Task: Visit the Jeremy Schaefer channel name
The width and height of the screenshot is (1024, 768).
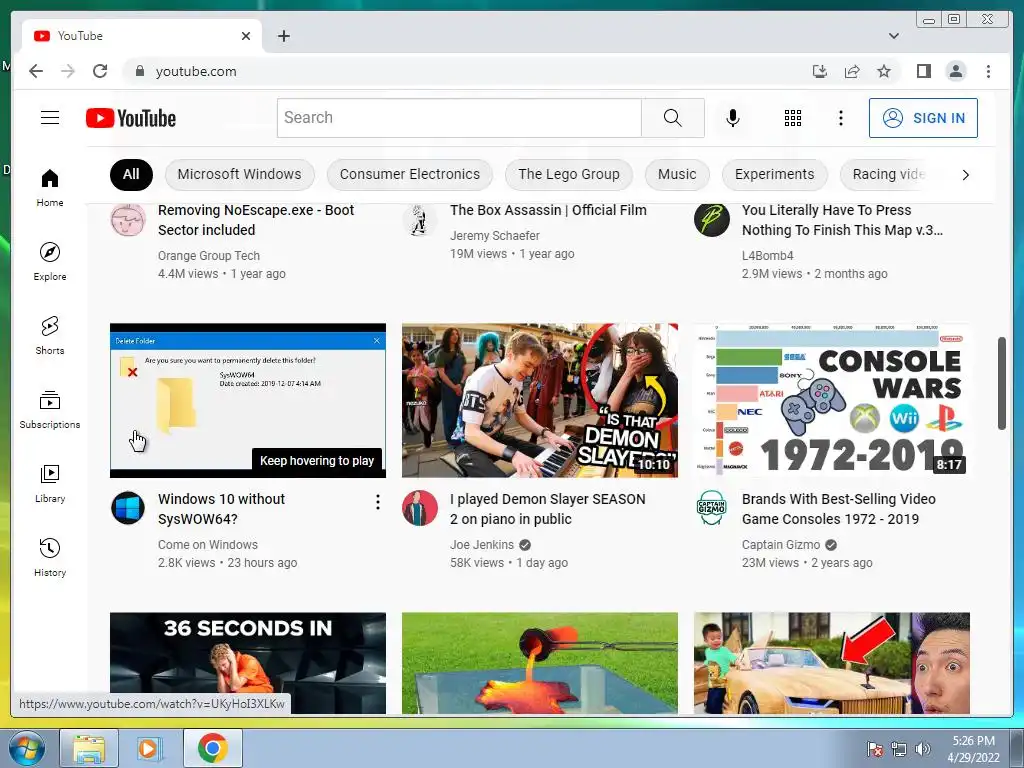Action: tap(495, 236)
